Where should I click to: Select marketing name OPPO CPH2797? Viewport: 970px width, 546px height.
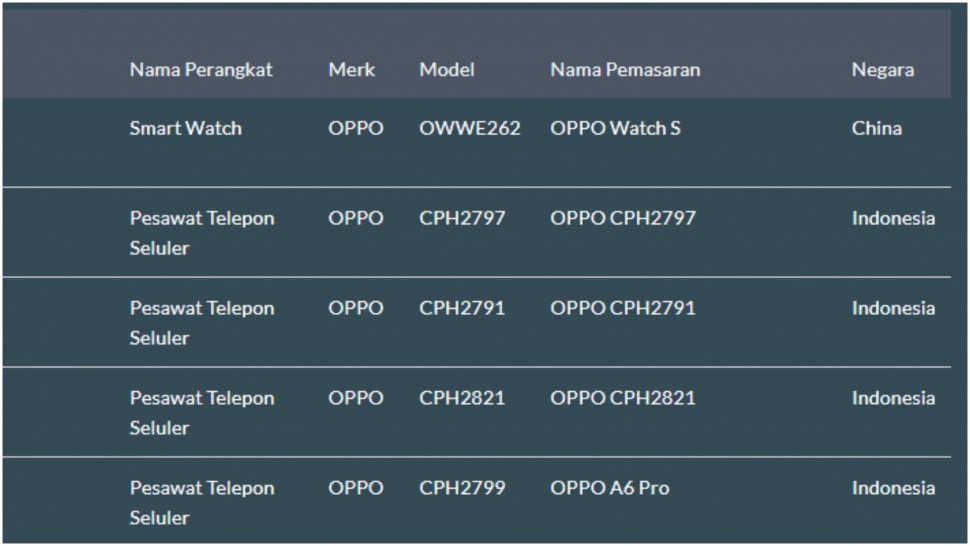tap(622, 218)
